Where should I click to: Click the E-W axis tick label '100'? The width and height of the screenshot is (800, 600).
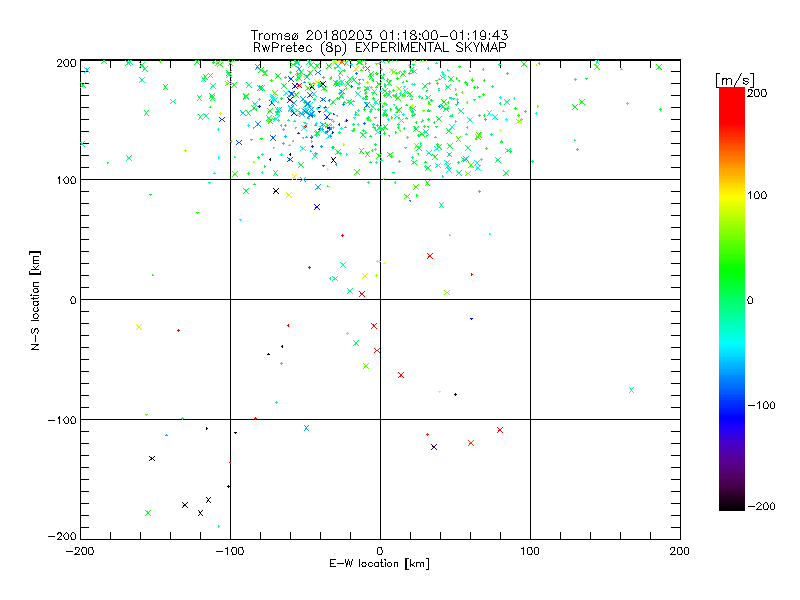click(x=530, y=551)
